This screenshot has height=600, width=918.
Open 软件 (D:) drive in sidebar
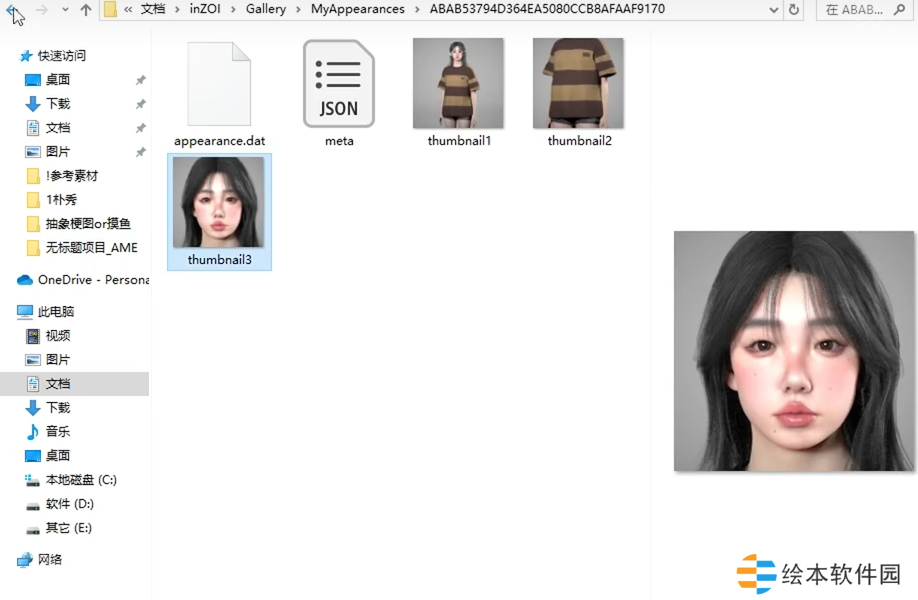coord(69,504)
